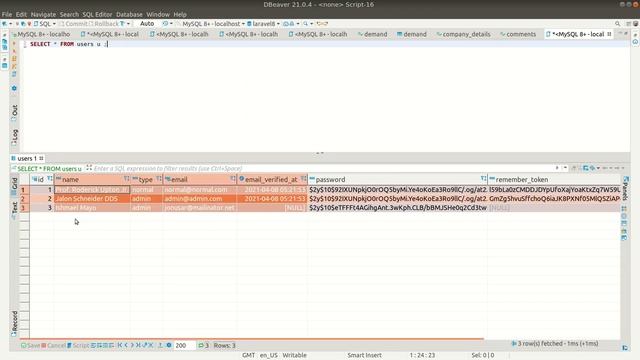Image resolution: width=640 pixels, height=360 pixels.
Task: Toggle the Panels side button
Action: point(625,188)
